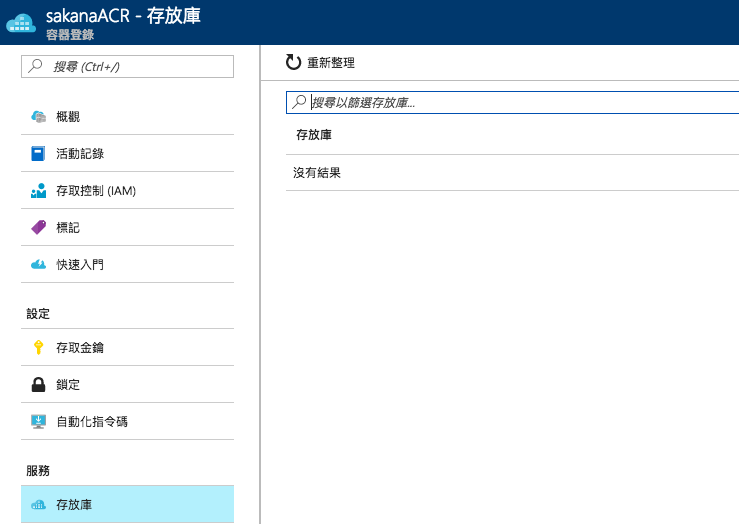Click the black 鎖定 padlock icon

tap(38, 385)
